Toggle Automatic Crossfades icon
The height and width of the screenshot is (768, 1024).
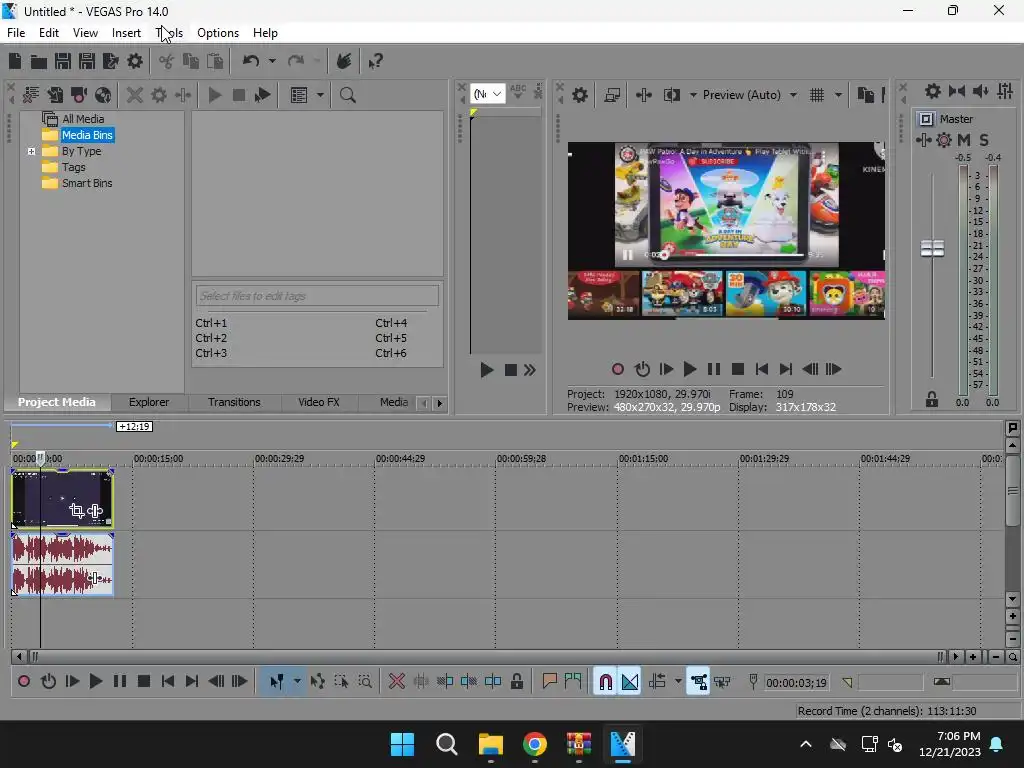pyautogui.click(x=630, y=682)
